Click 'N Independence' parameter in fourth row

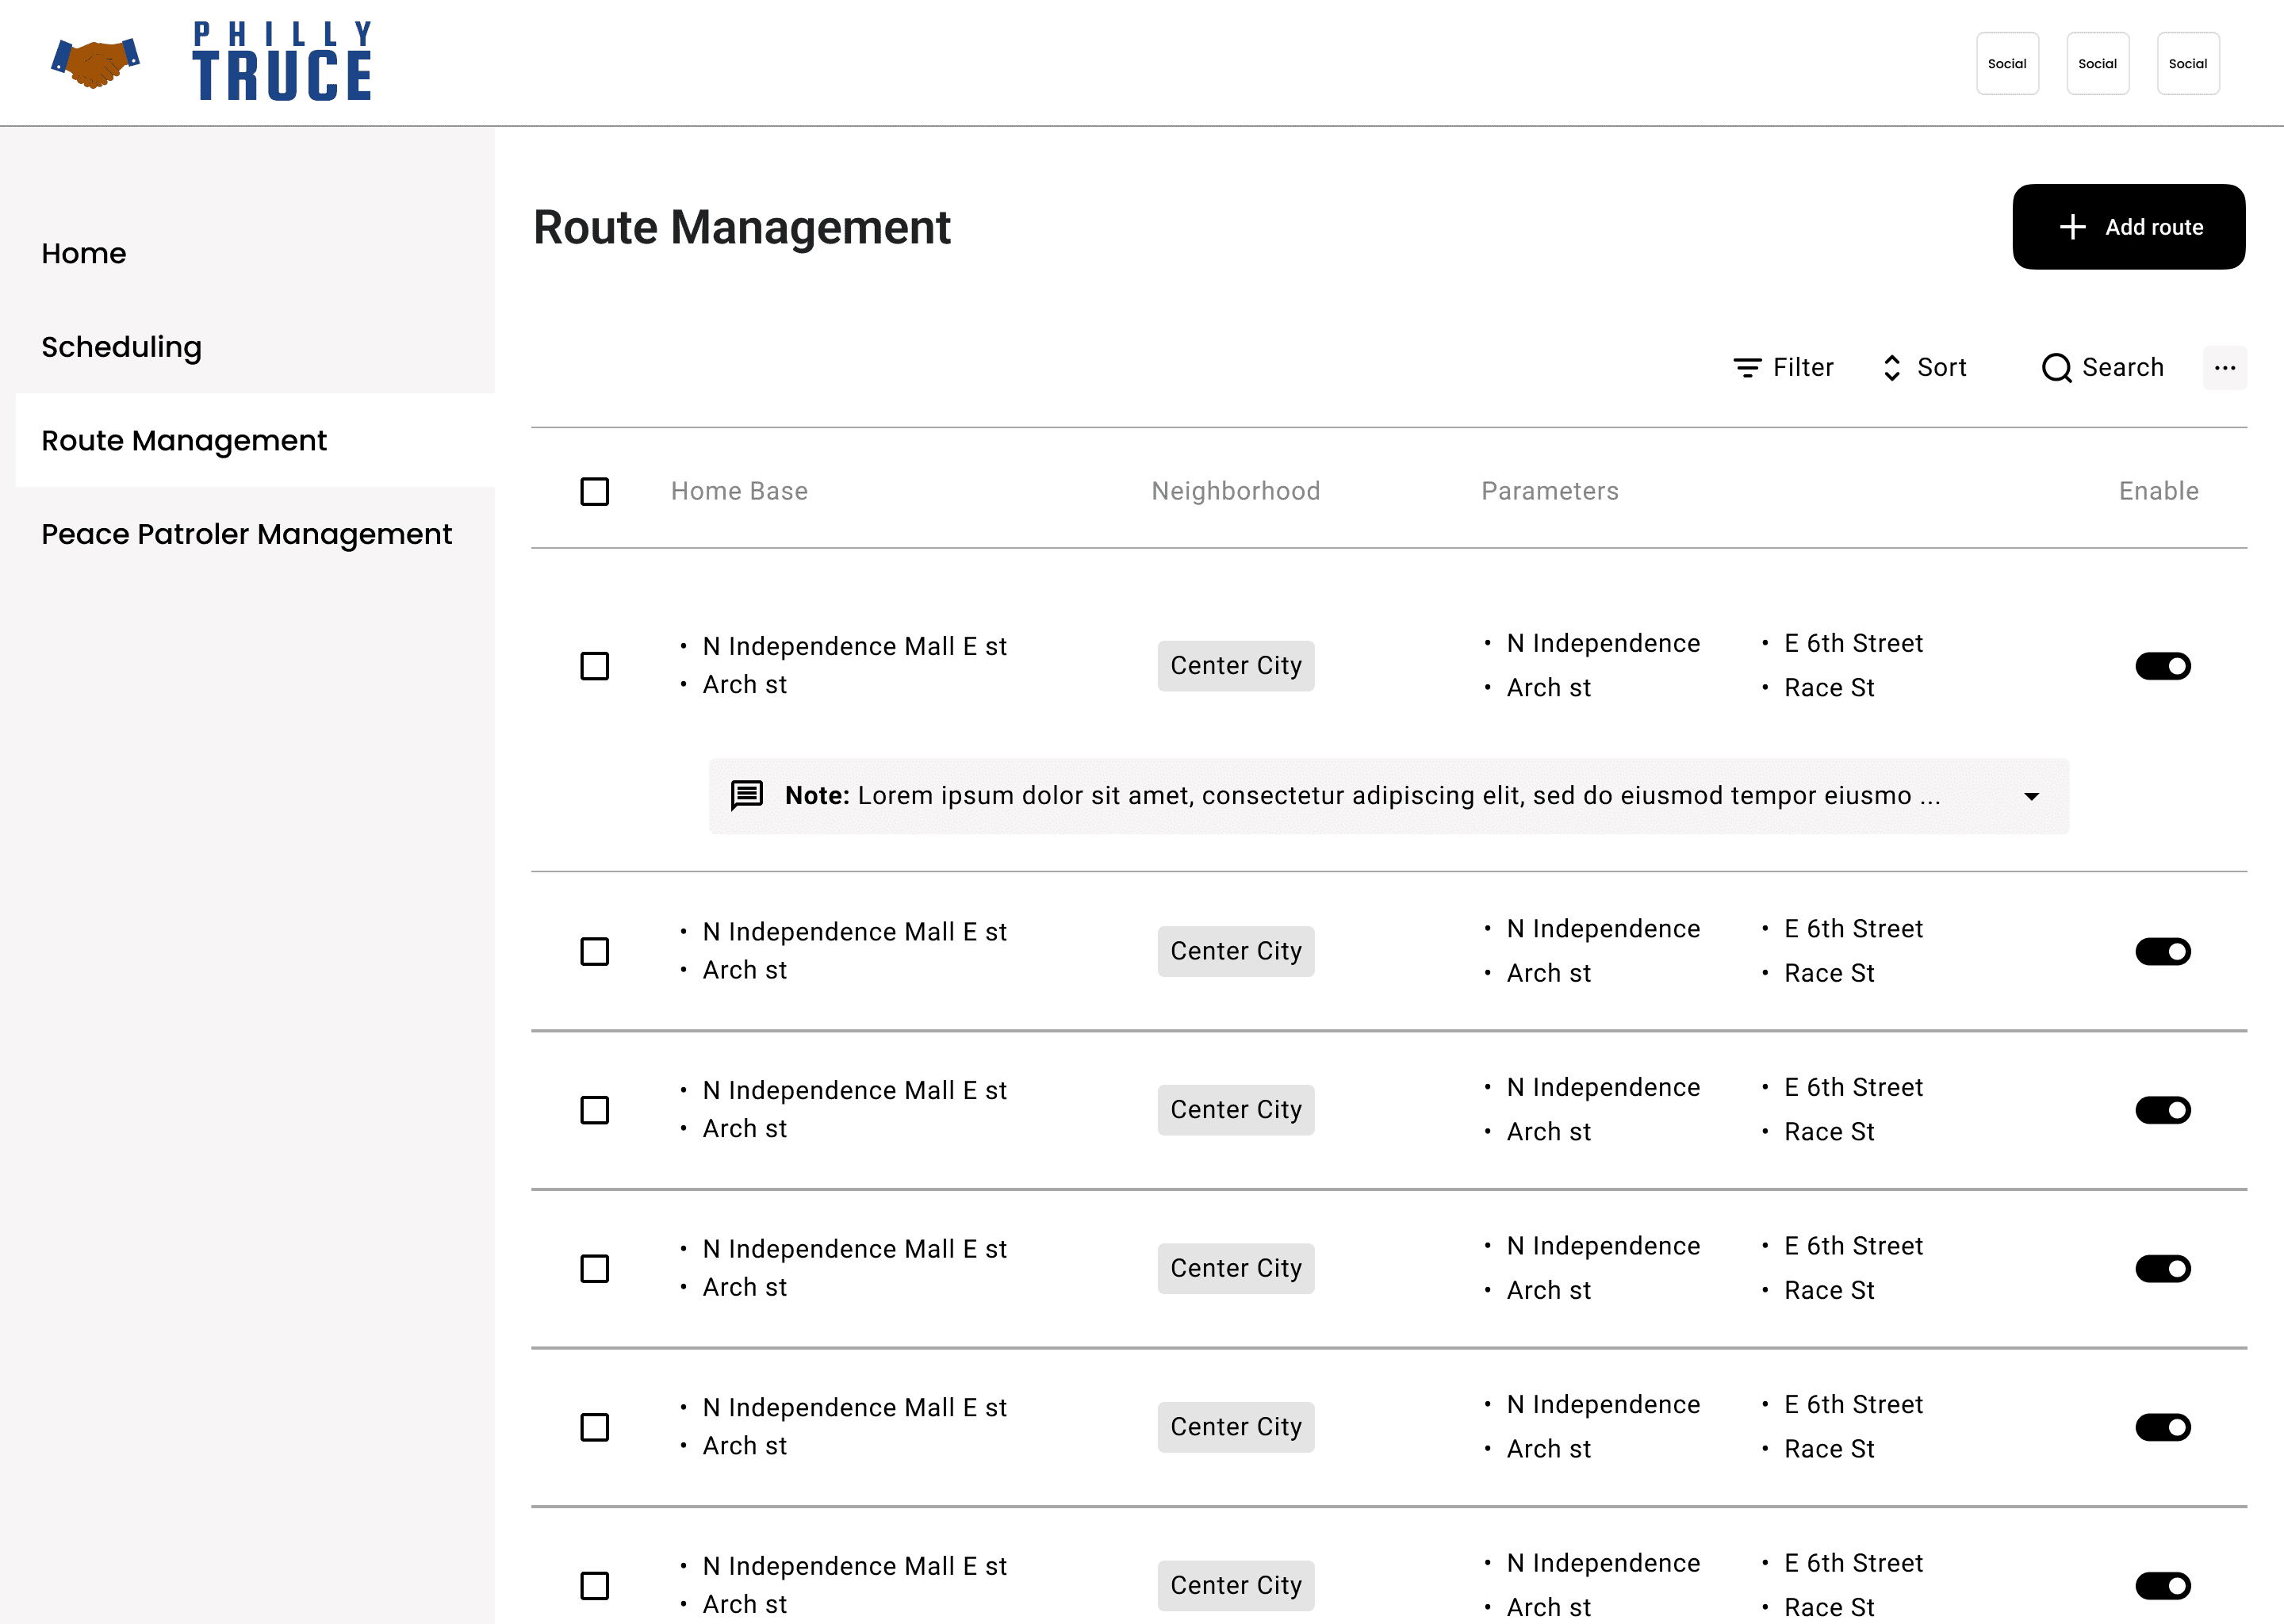pyautogui.click(x=1603, y=1246)
